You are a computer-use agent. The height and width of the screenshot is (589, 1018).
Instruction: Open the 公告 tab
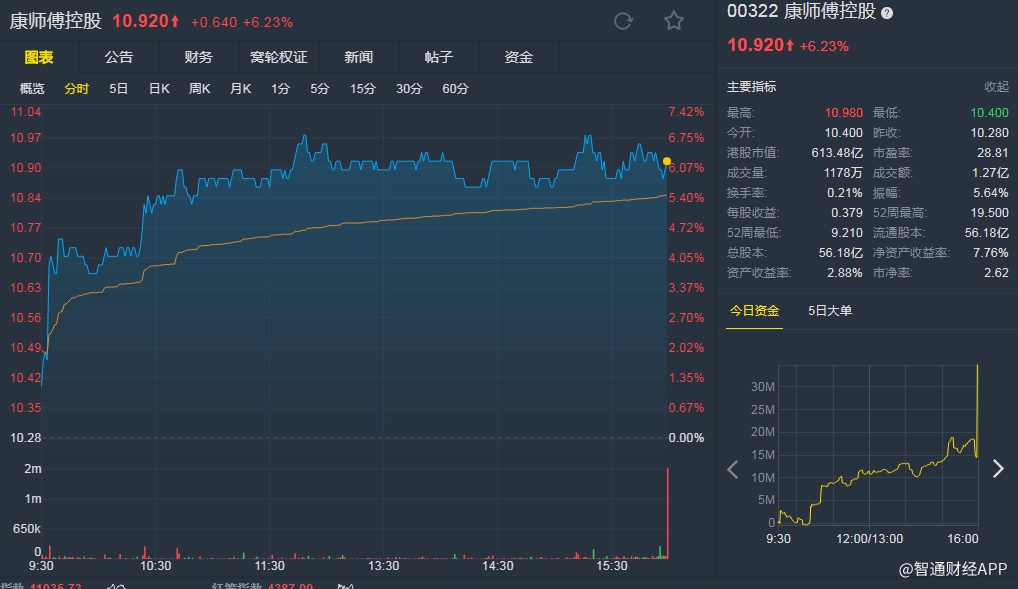click(x=118, y=58)
